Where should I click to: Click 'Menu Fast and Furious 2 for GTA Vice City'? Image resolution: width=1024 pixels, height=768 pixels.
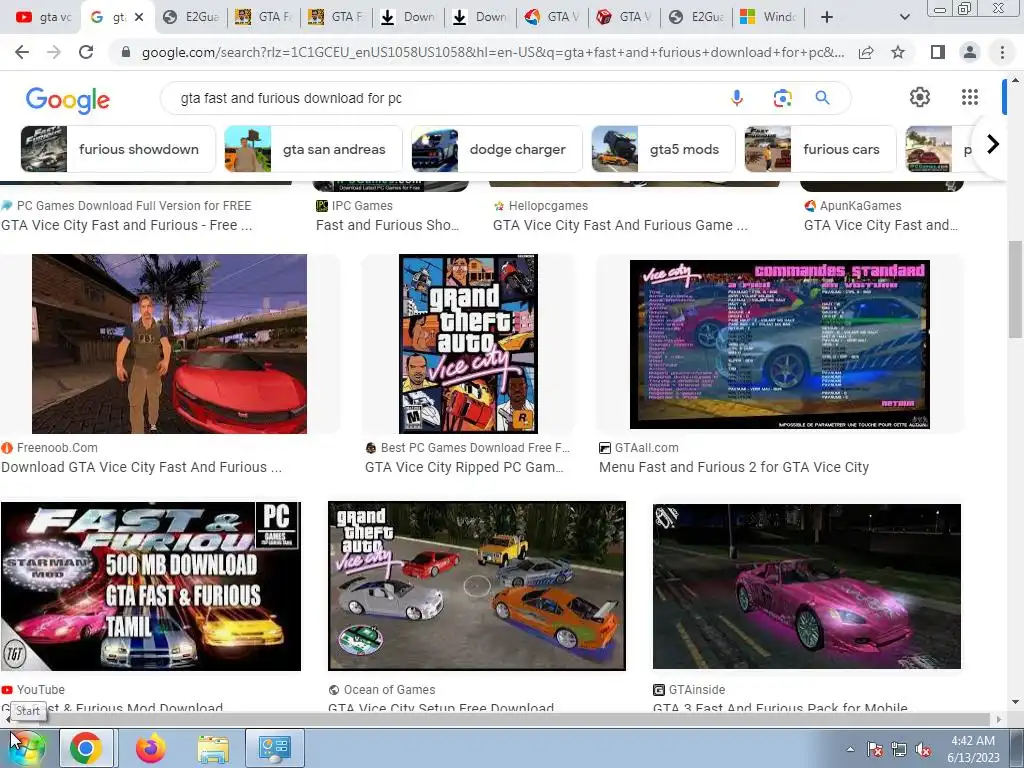pos(734,468)
